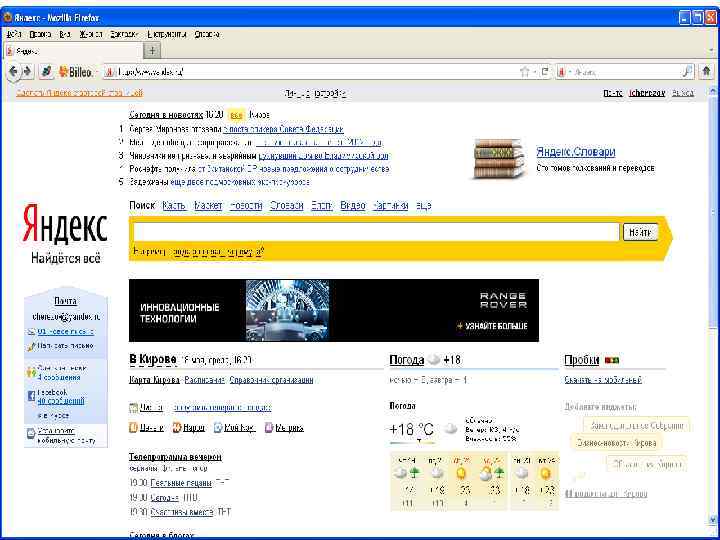Open the Файл menu
Screen dimensions: 720x540
tap(14, 34)
